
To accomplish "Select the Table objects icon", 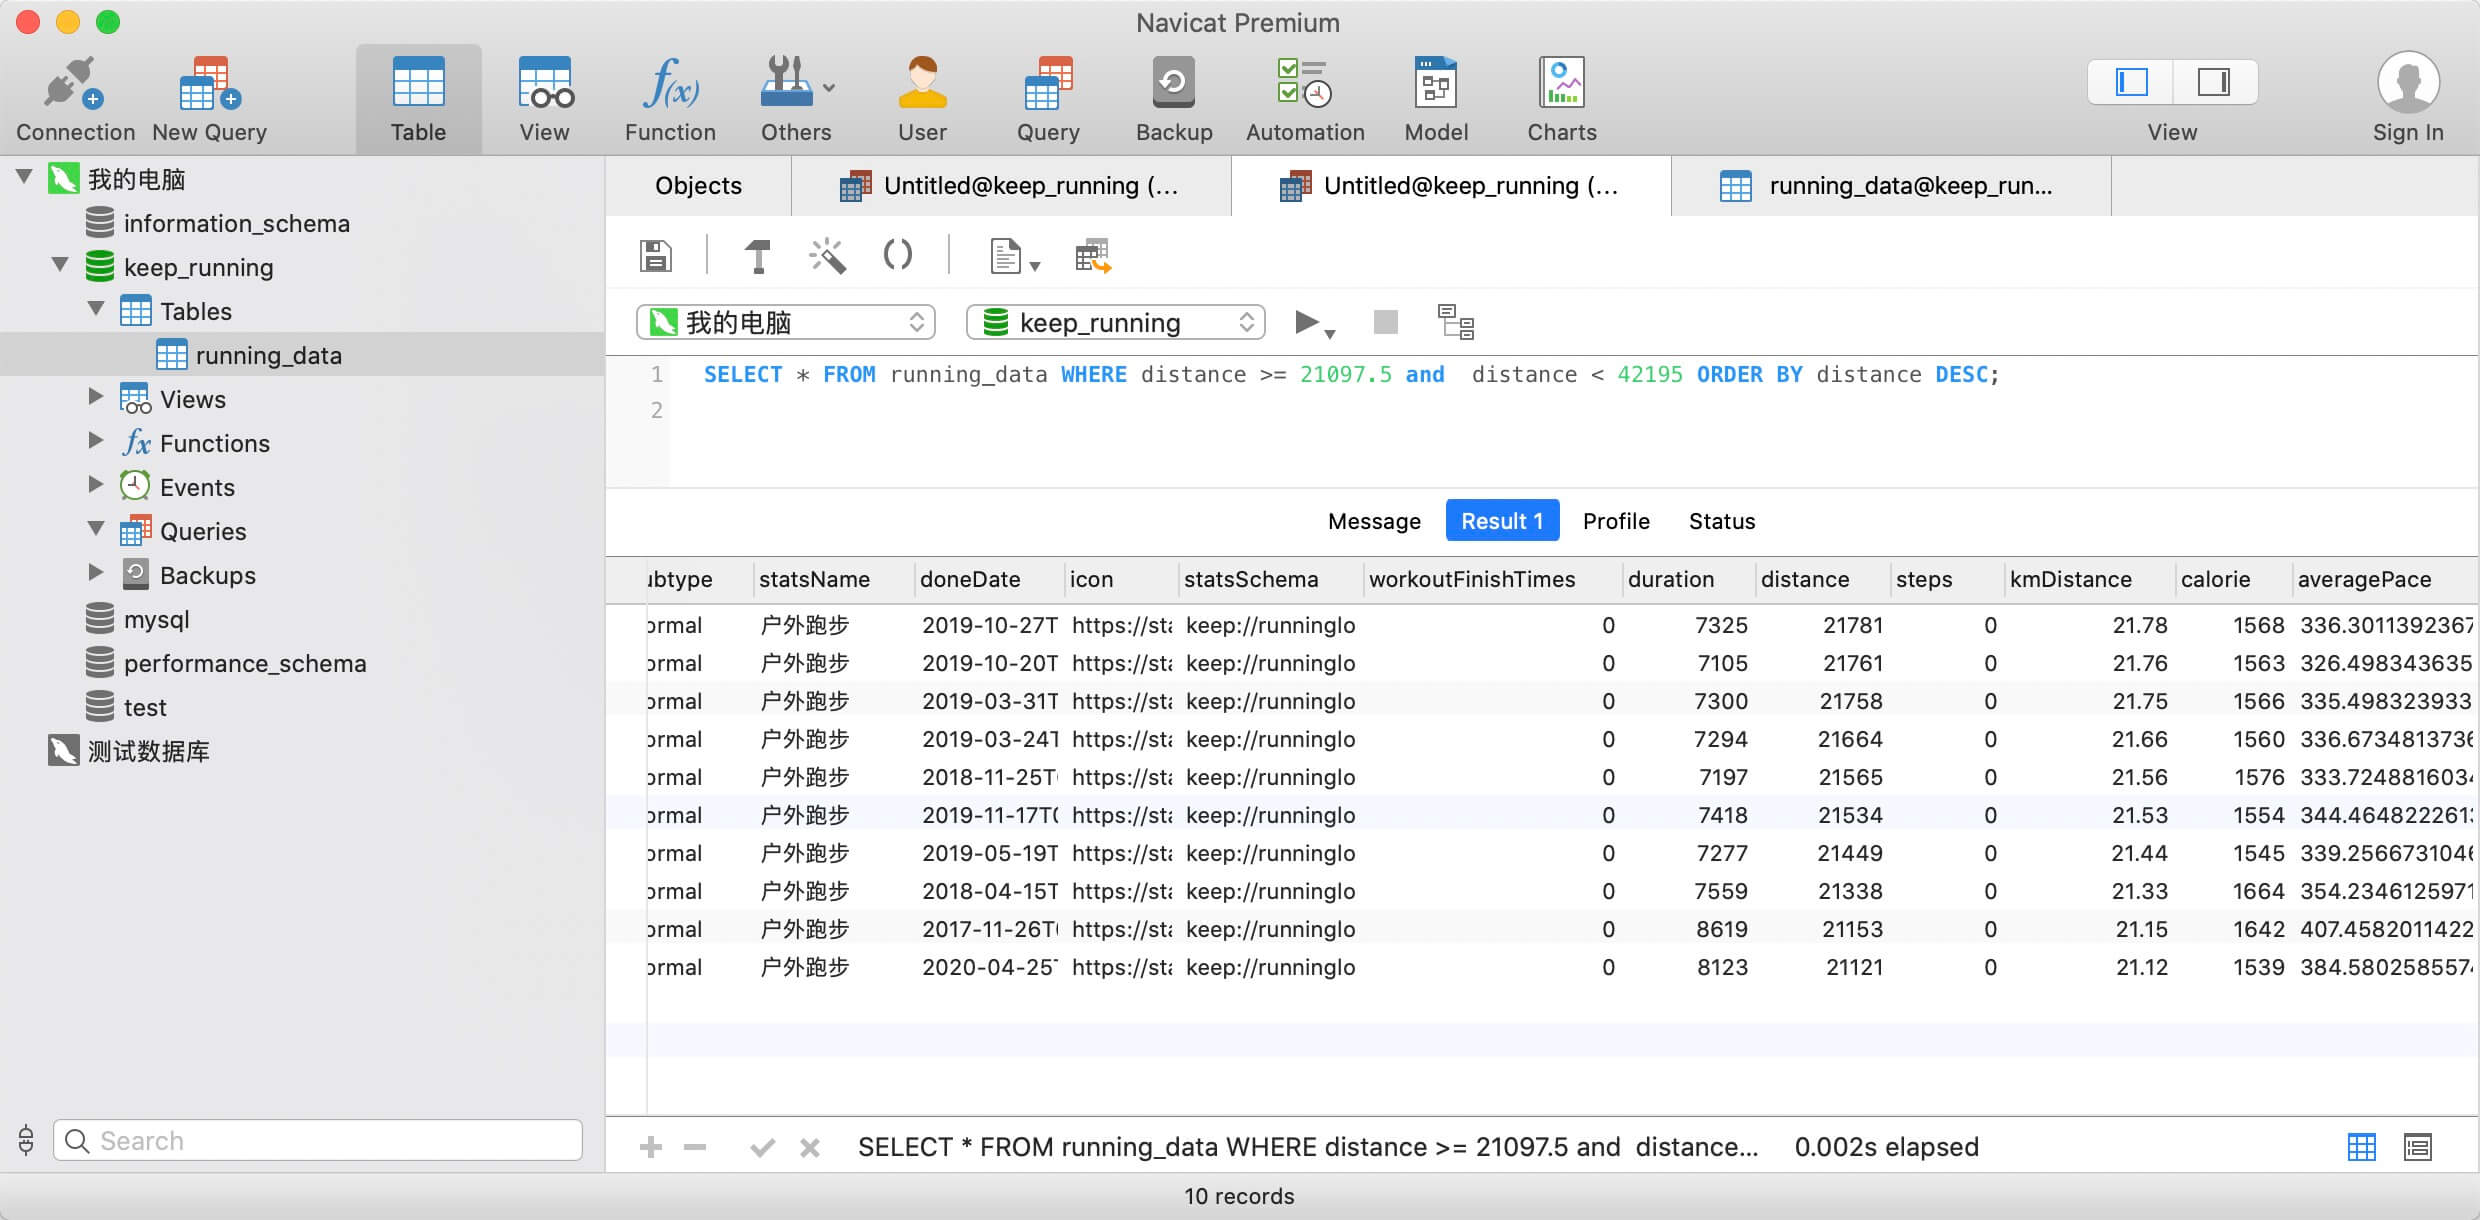I will 418,100.
